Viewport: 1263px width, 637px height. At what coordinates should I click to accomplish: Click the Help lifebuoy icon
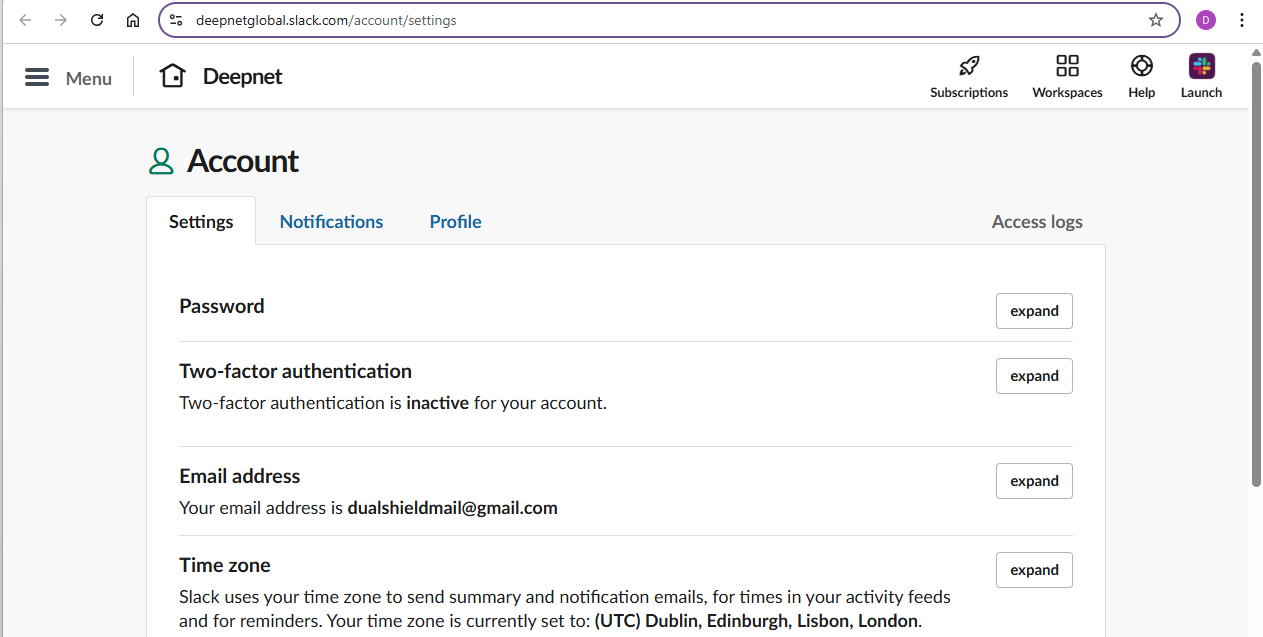coord(1141,67)
